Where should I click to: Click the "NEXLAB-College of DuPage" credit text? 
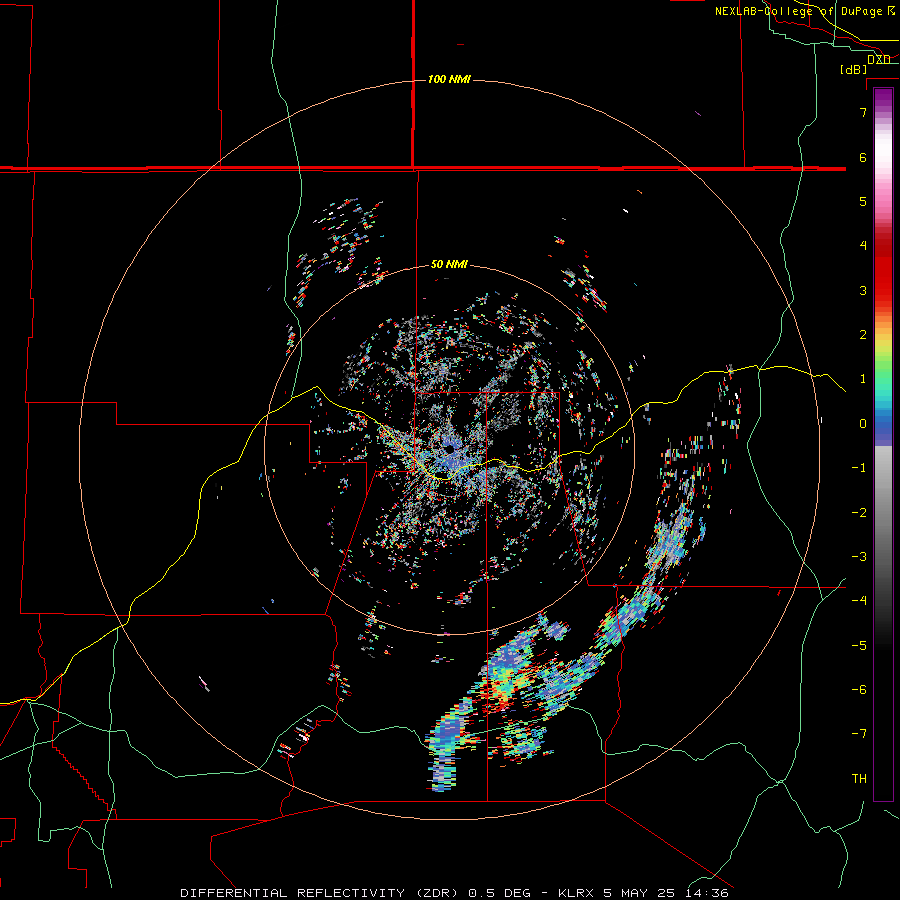[x=798, y=11]
